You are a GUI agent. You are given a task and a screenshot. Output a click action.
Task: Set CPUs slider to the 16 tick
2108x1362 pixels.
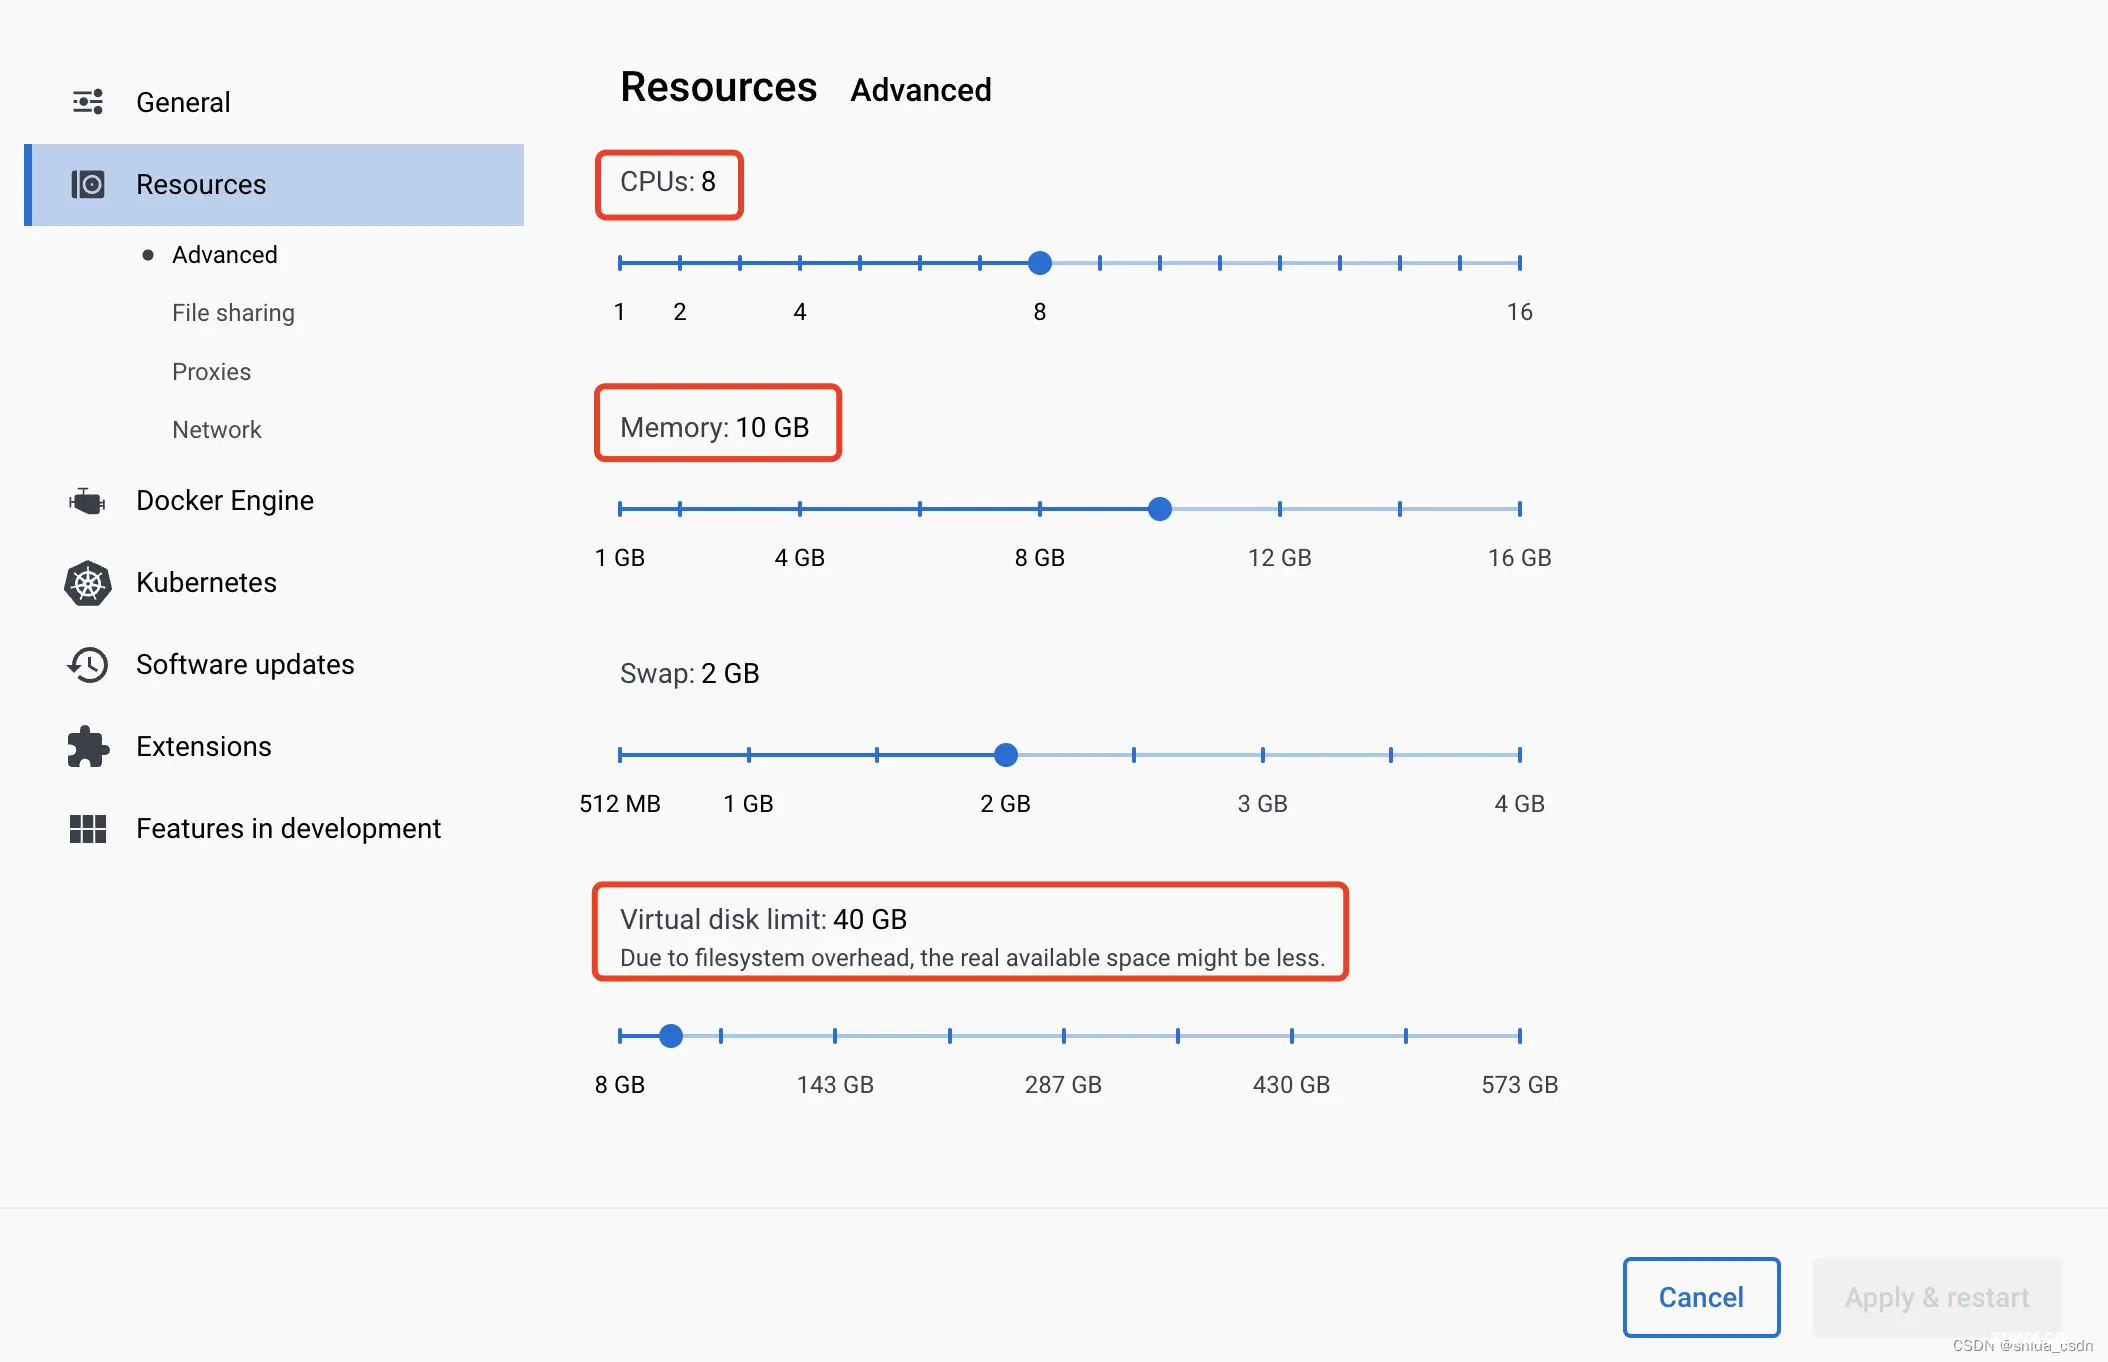point(1520,263)
